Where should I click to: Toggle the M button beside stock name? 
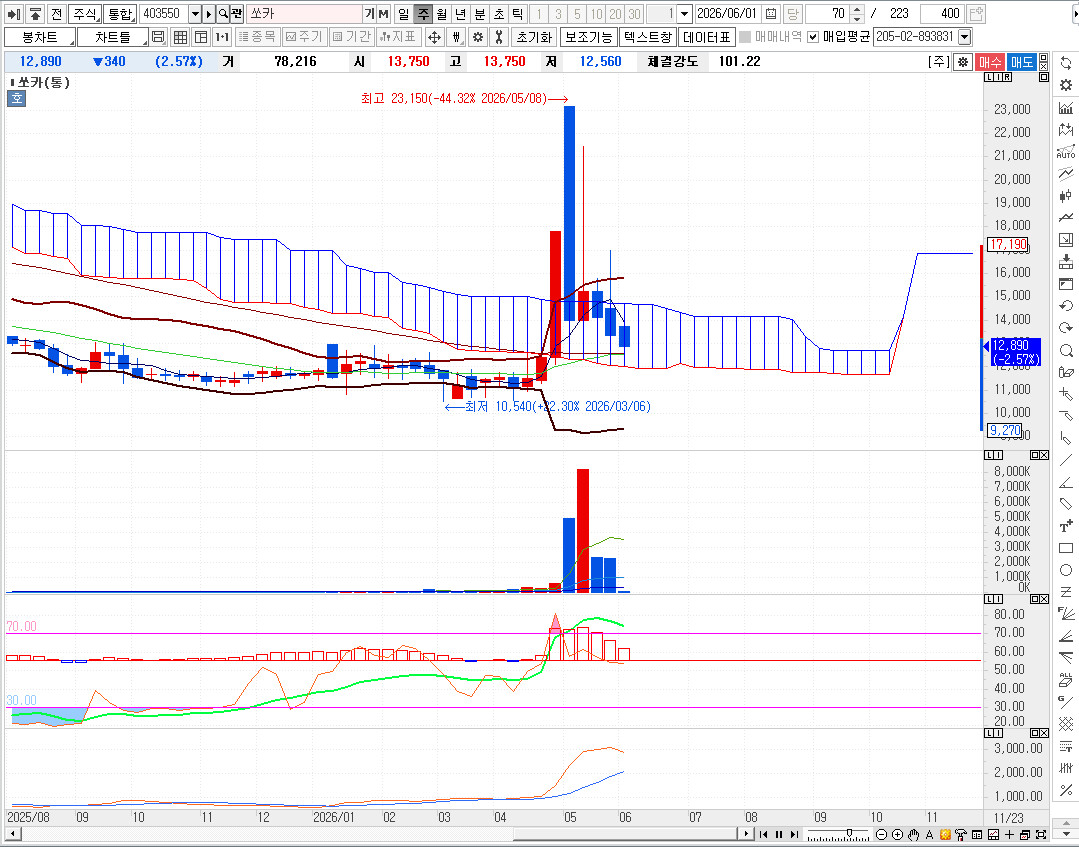383,14
